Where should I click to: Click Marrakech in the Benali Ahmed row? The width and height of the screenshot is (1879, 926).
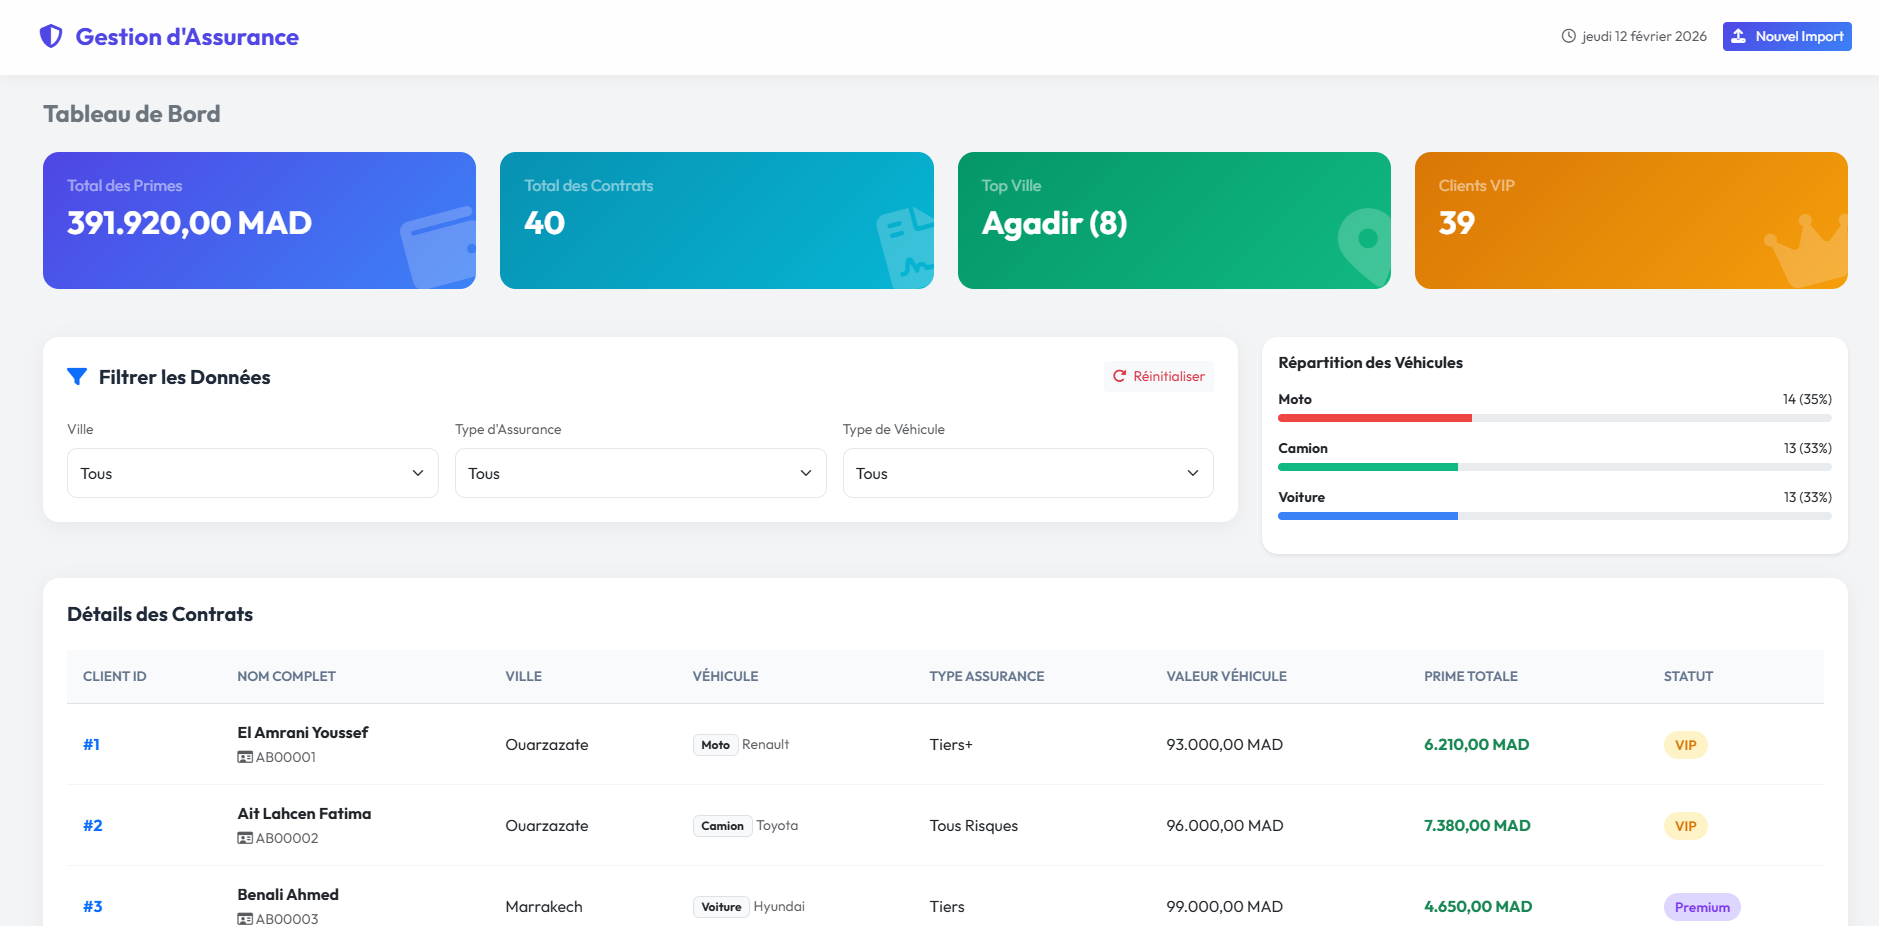point(544,907)
